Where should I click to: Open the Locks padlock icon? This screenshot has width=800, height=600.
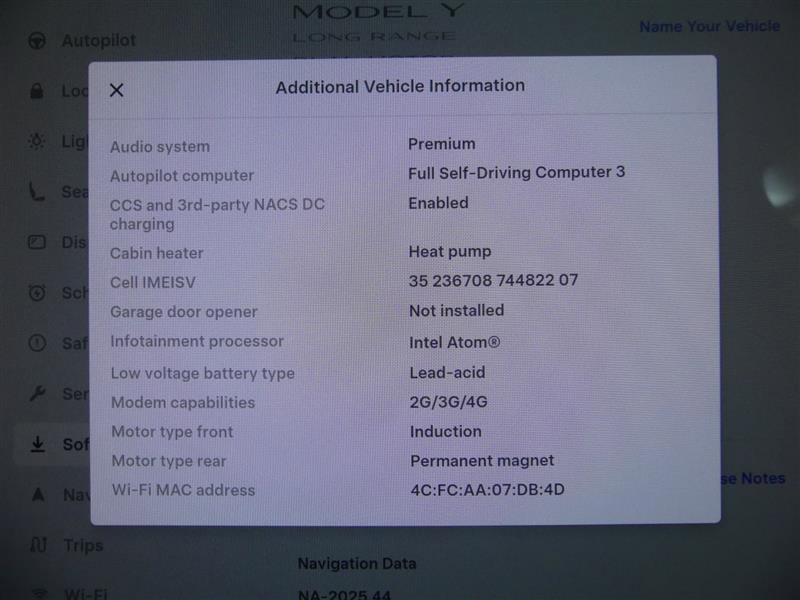coord(36,91)
